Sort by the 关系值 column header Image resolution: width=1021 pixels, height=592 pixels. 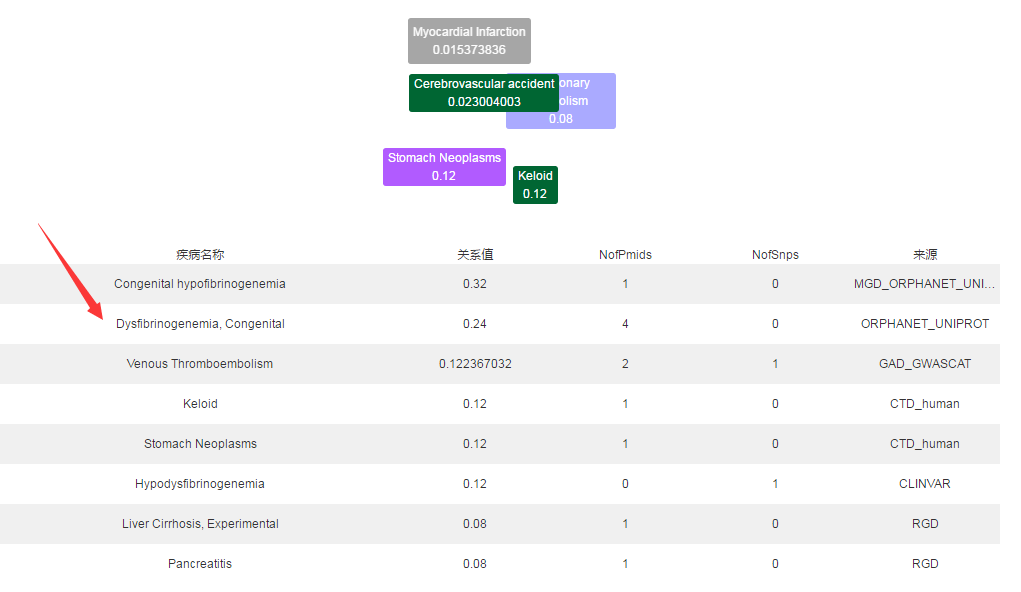475,255
